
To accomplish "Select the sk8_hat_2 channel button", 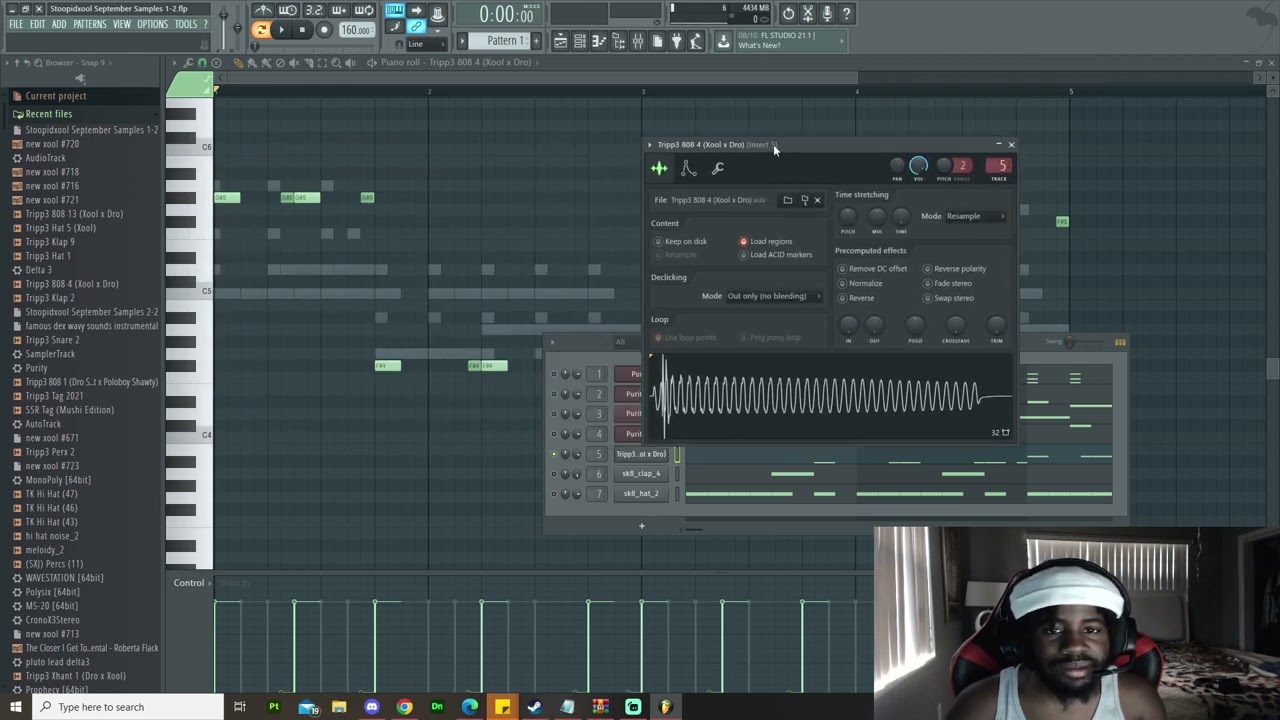I will pos(641,494).
